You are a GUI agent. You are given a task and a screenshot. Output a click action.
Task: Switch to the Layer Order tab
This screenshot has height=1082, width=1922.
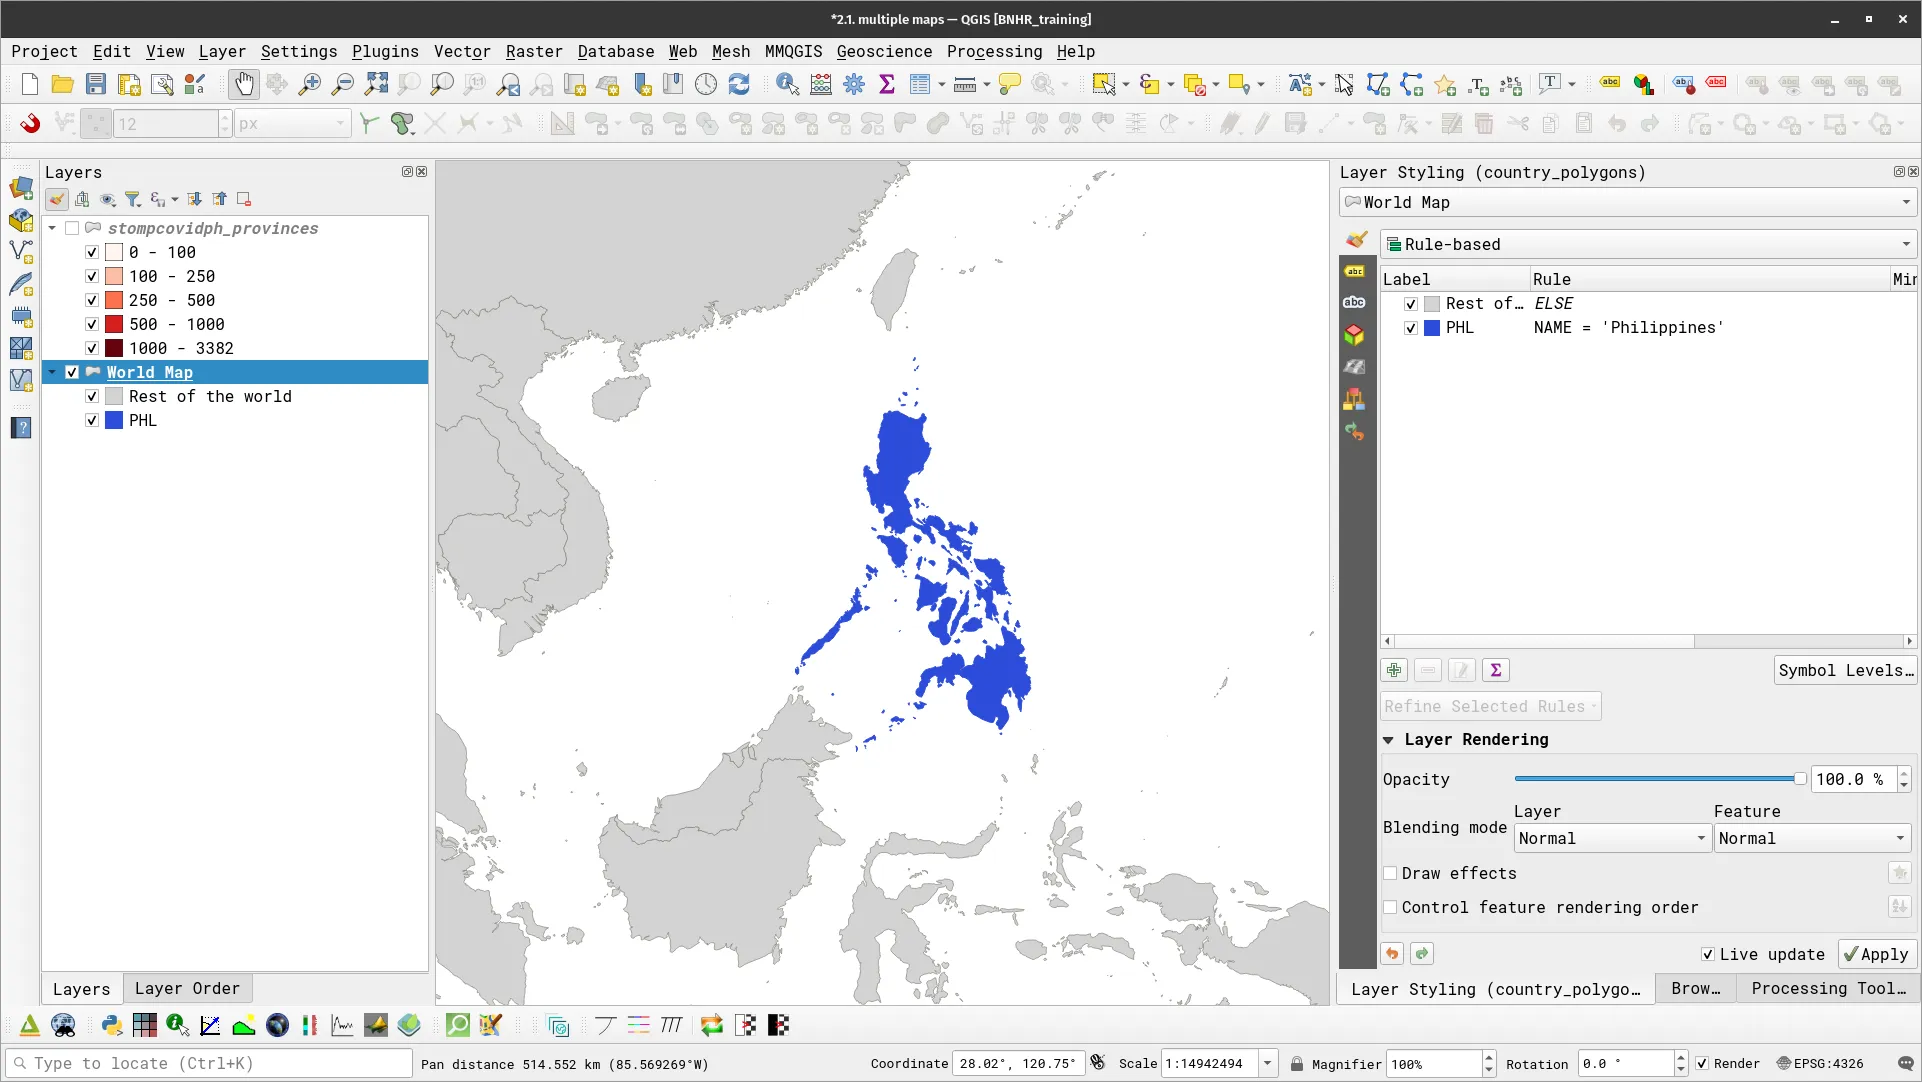point(187,988)
